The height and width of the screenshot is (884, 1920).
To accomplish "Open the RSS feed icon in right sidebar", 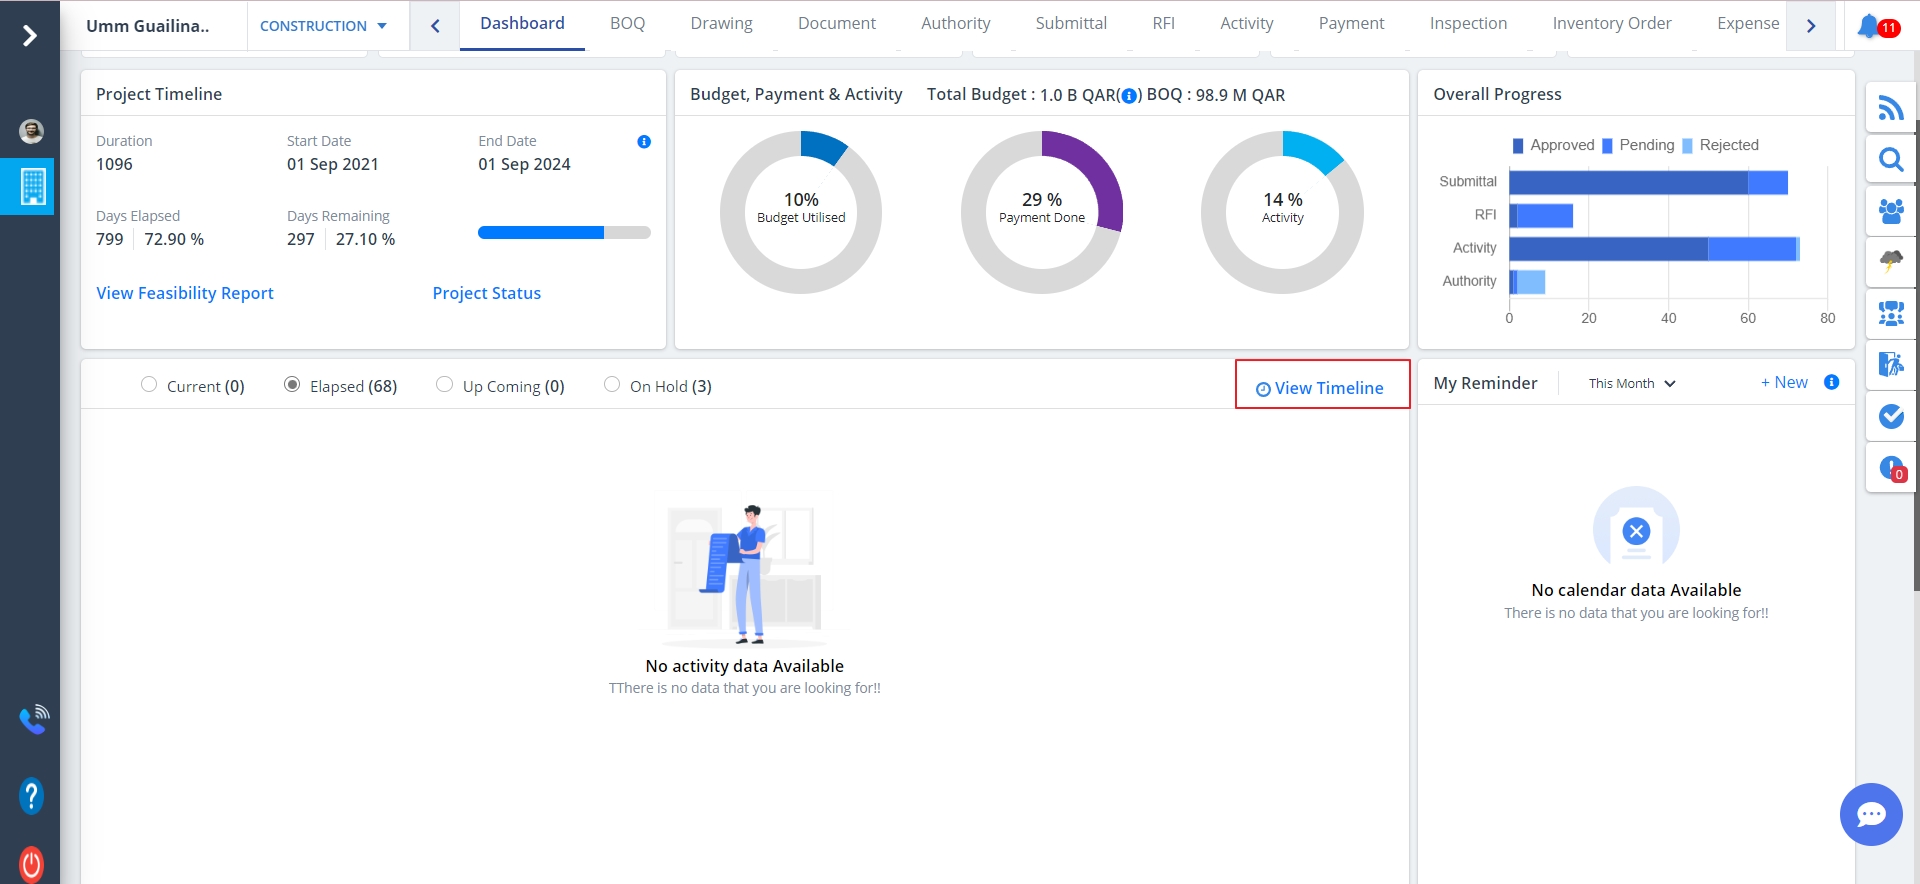I will tap(1890, 108).
